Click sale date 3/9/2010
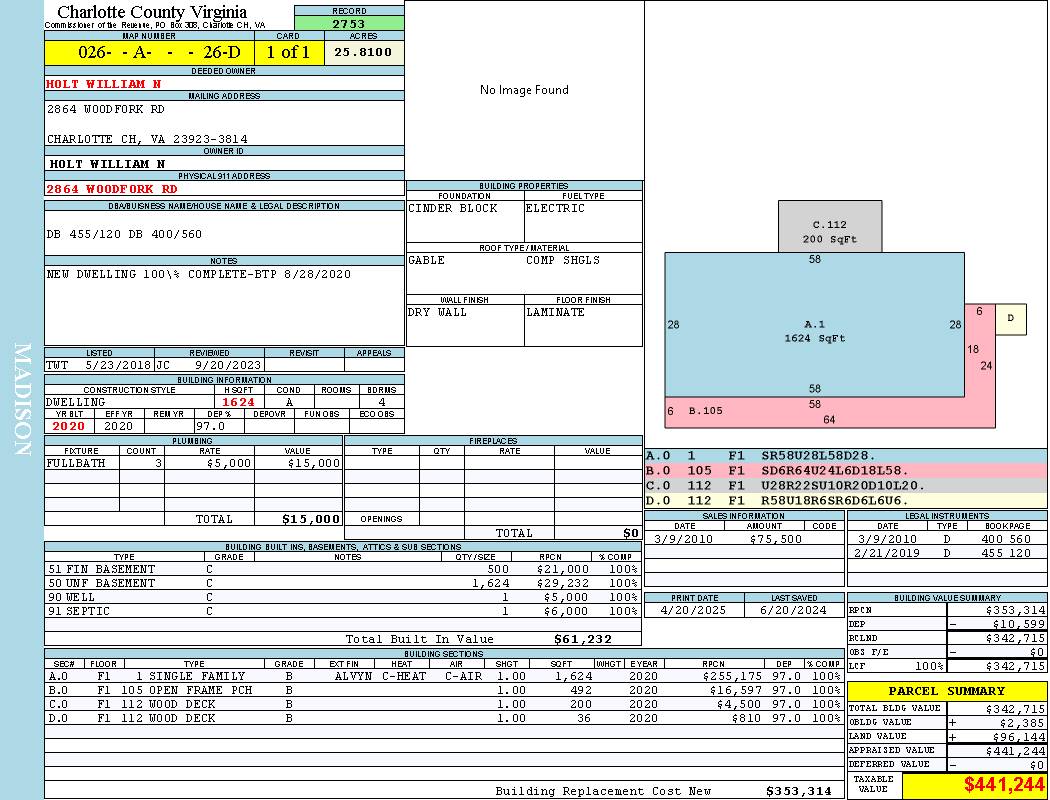The image size is (1050, 800). (x=683, y=539)
